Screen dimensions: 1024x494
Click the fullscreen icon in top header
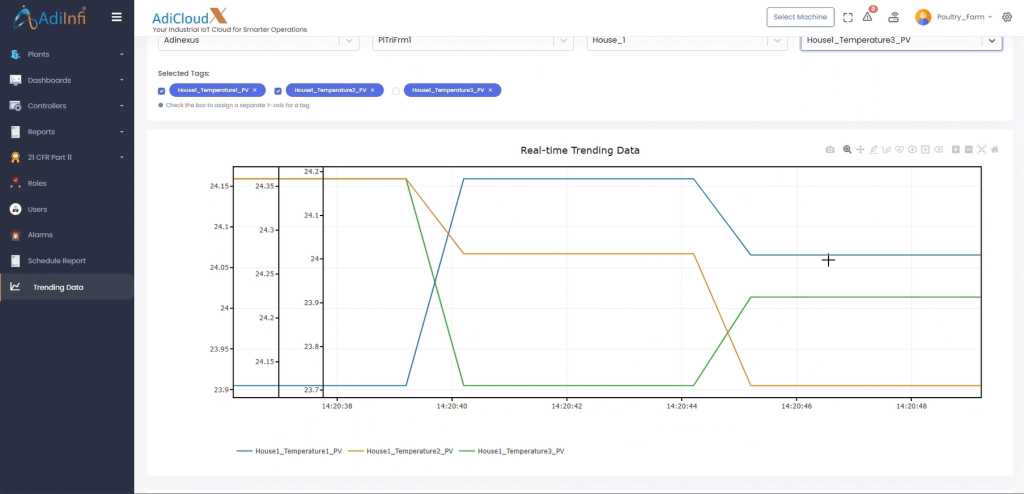coord(848,18)
